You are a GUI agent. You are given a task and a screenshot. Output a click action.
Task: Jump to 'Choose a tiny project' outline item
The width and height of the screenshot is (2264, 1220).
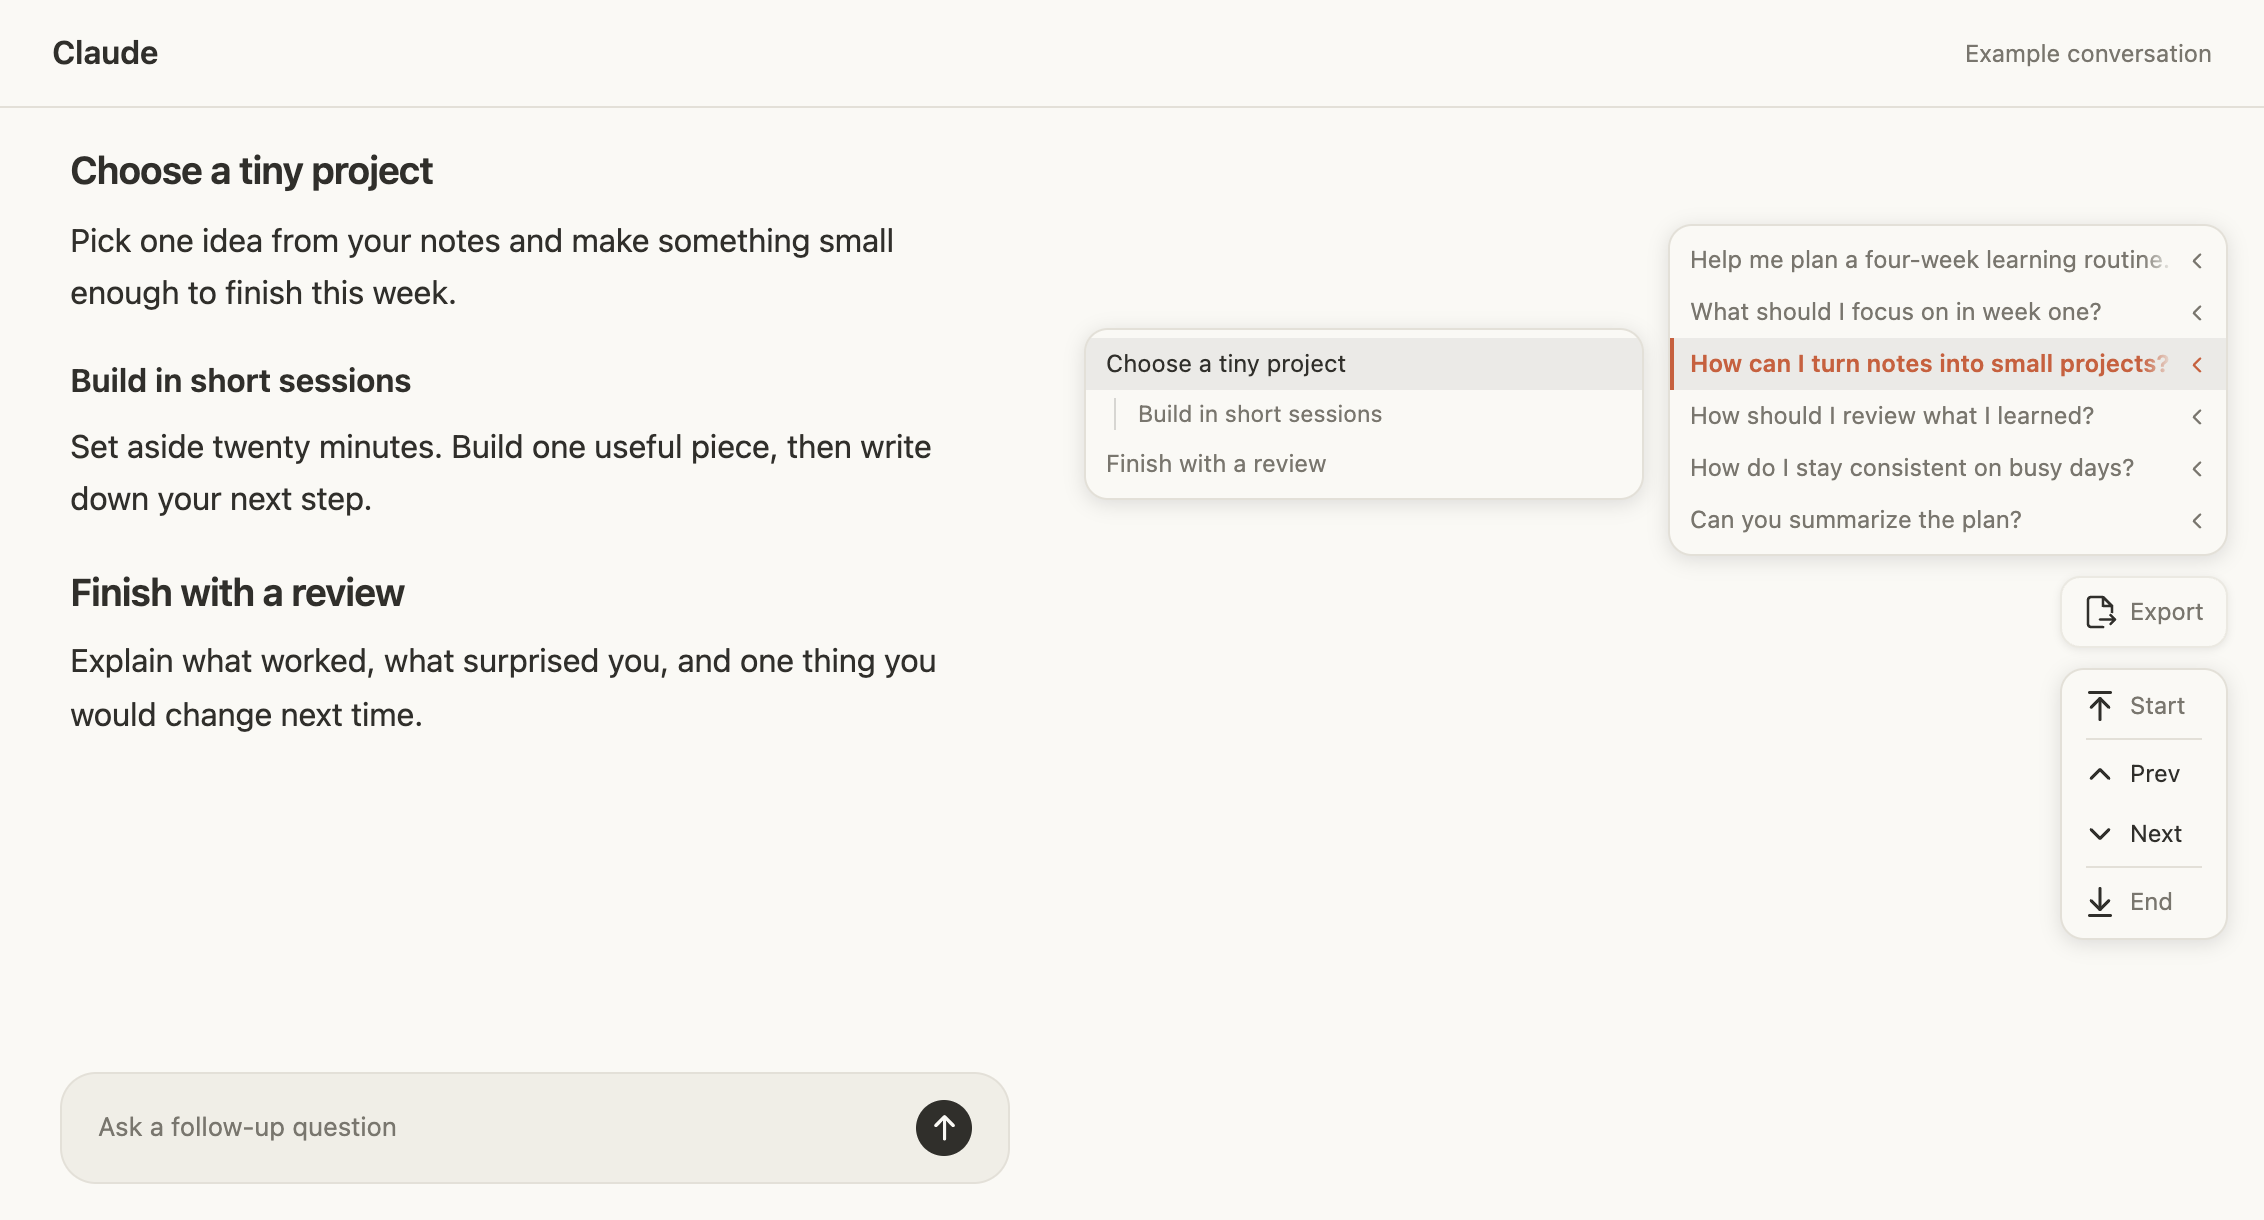point(1364,364)
